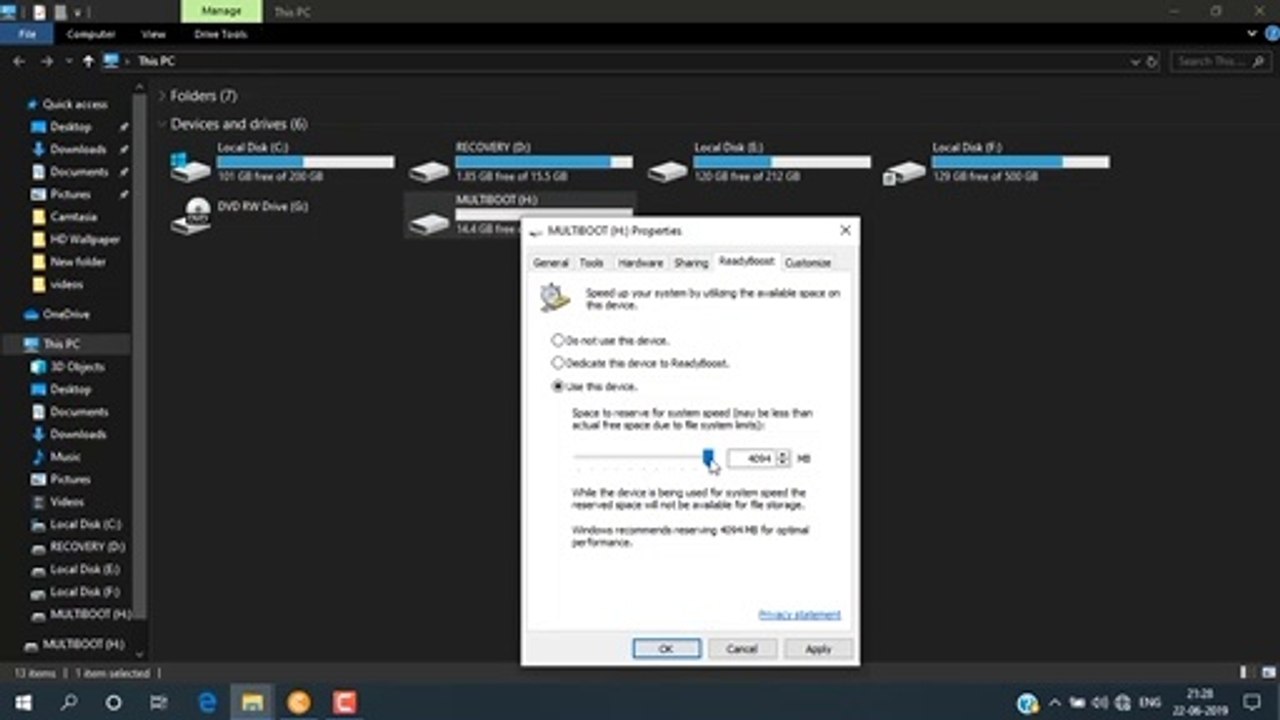Switch to the Customize tab
Screen dimensions: 1280x720
[x=807, y=262]
